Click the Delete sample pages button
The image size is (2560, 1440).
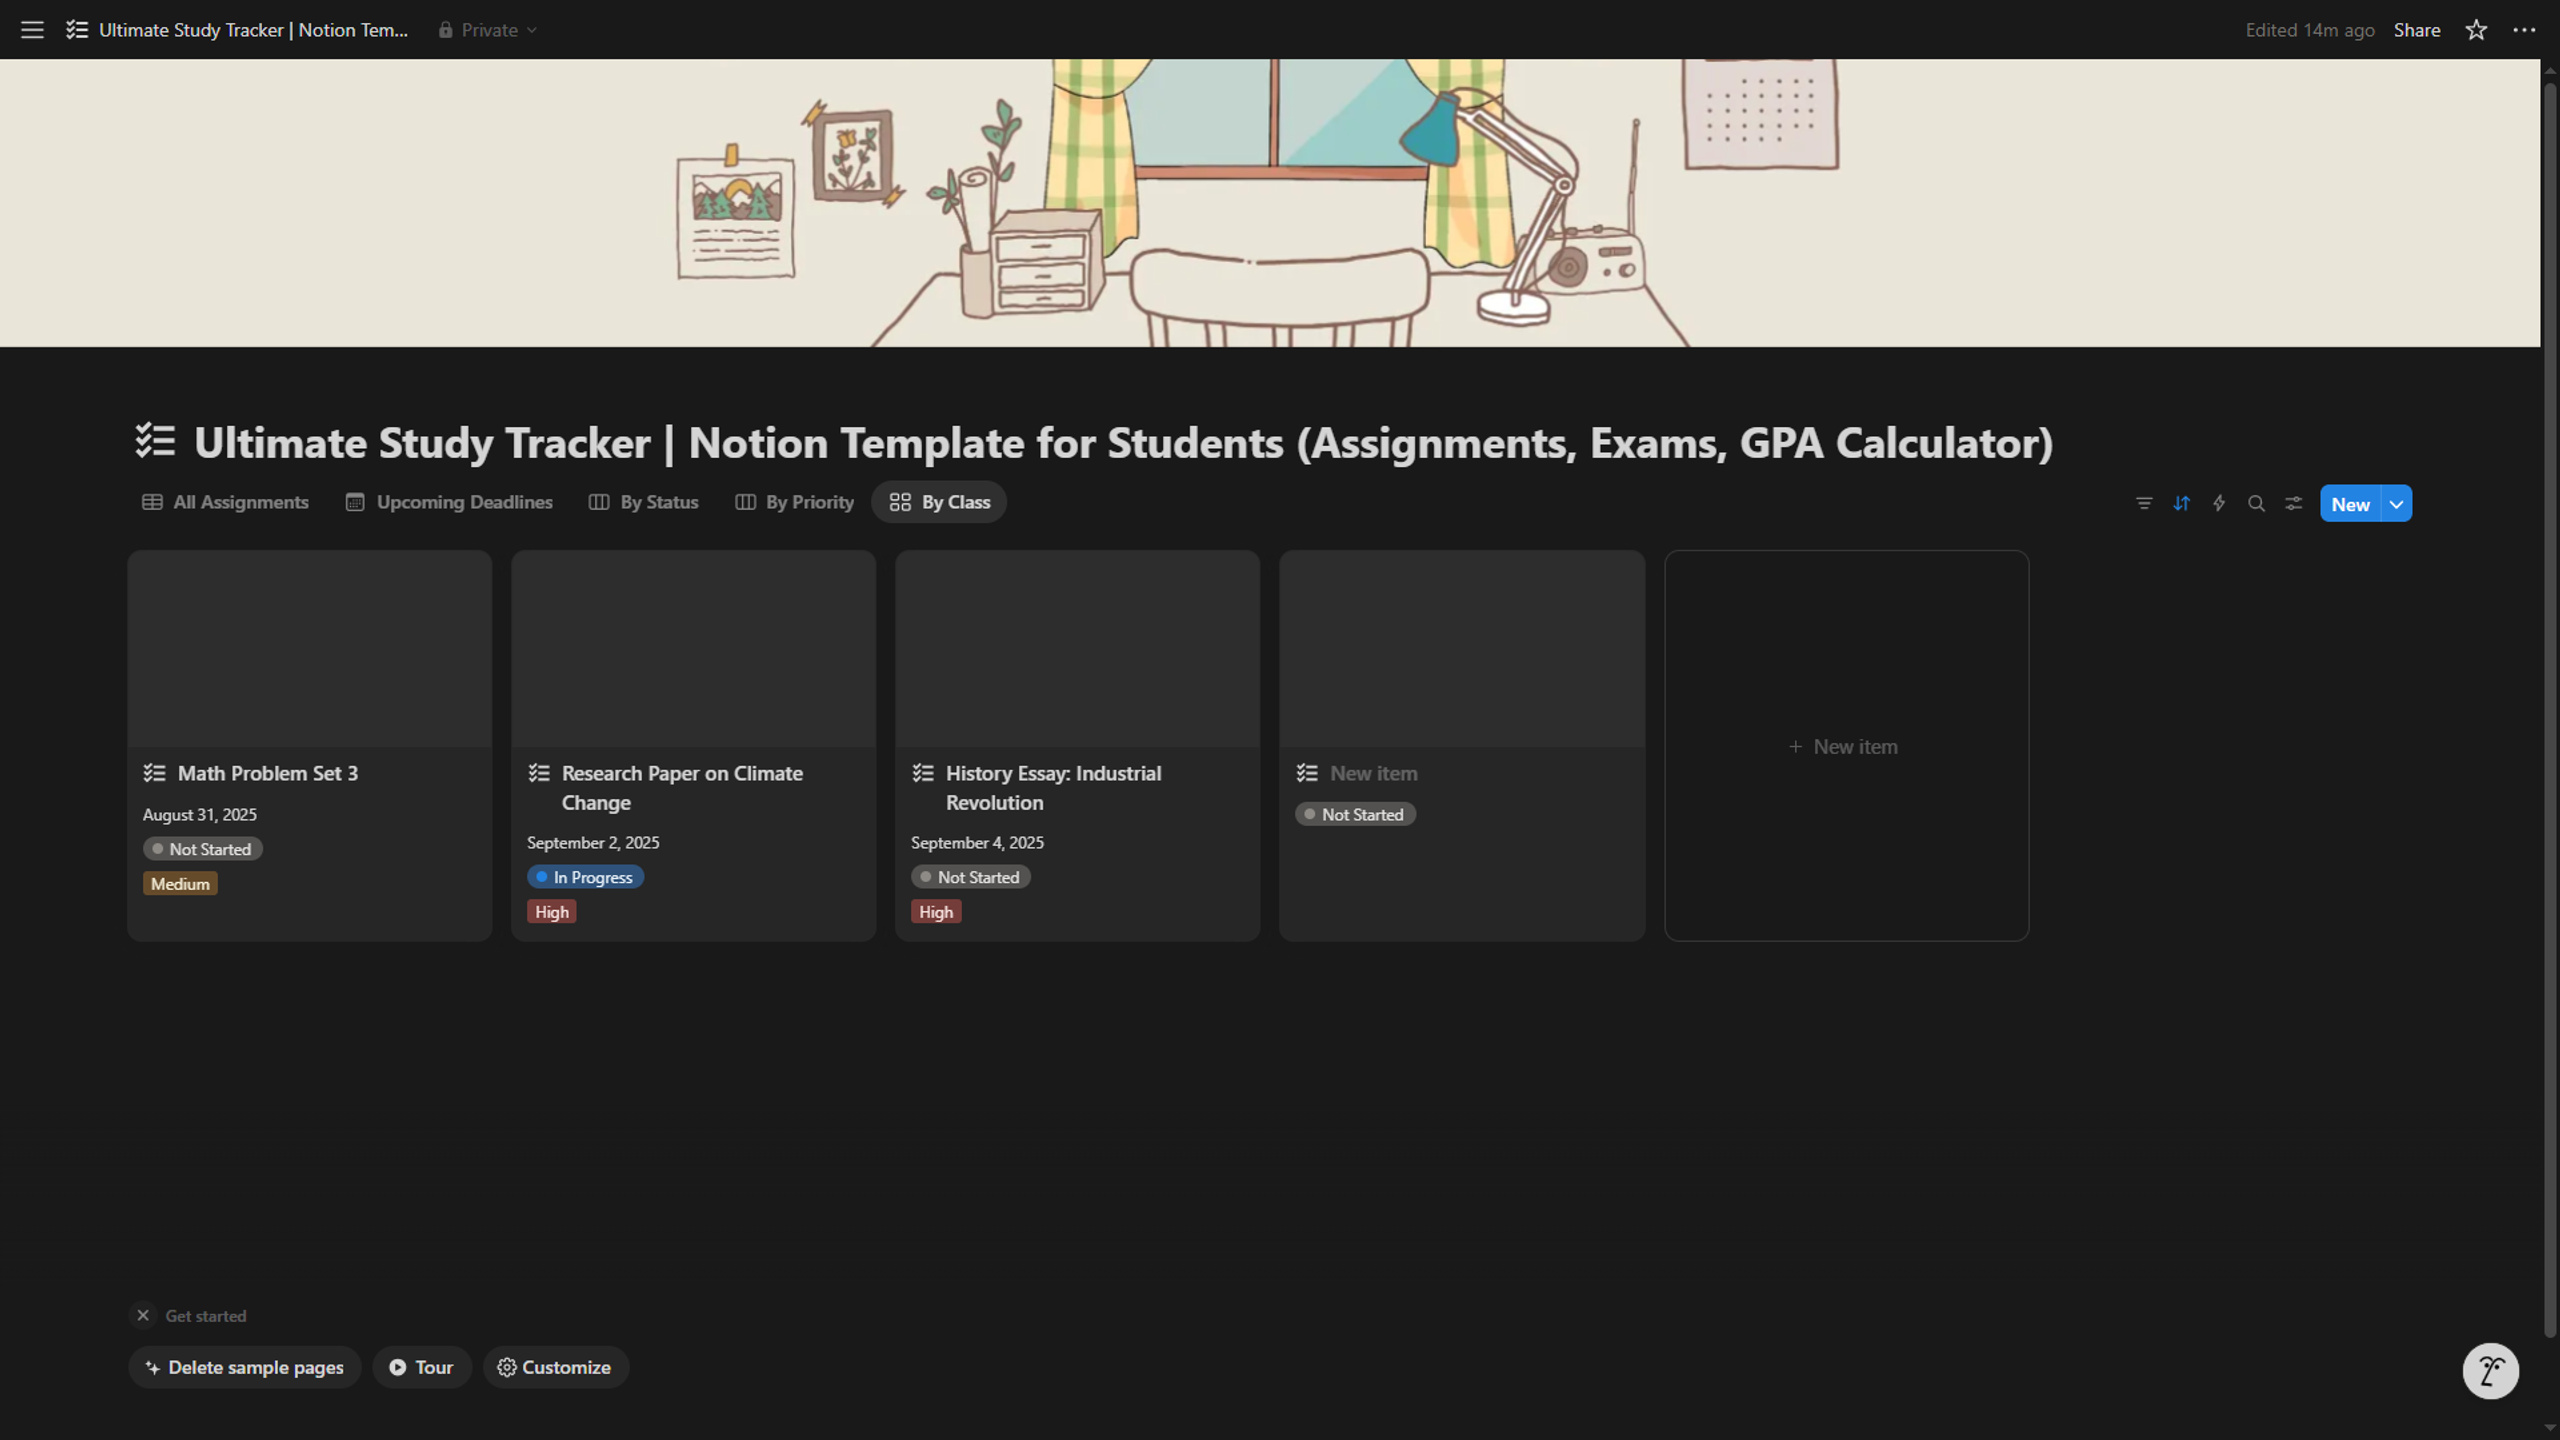coord(245,1367)
